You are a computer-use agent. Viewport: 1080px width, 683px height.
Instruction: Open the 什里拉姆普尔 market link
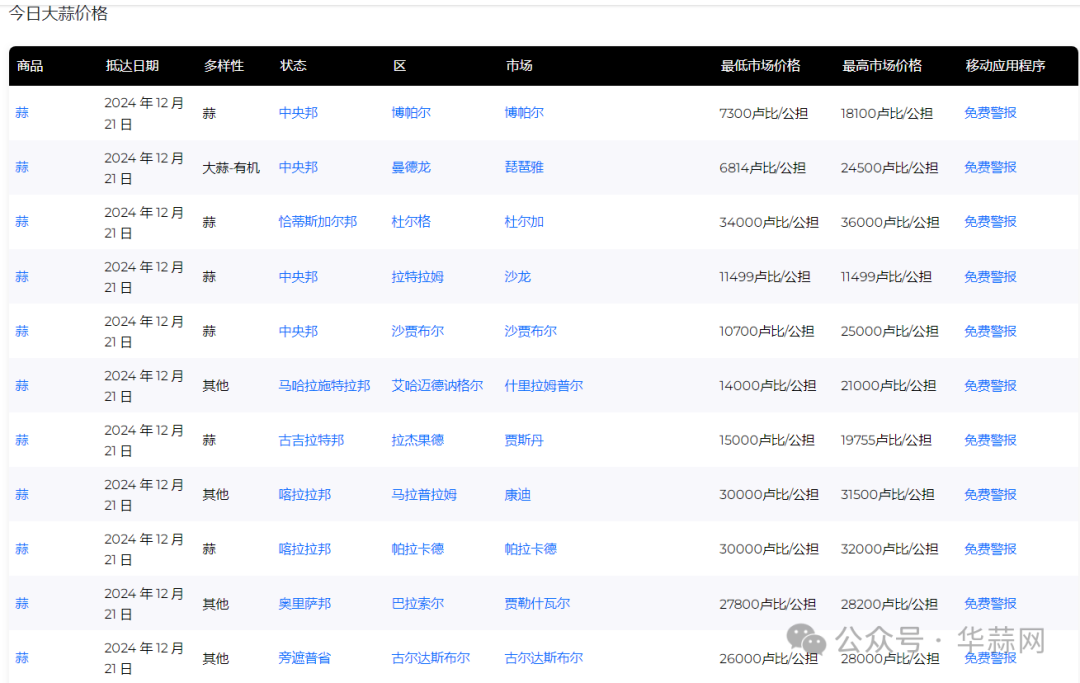pyautogui.click(x=543, y=386)
